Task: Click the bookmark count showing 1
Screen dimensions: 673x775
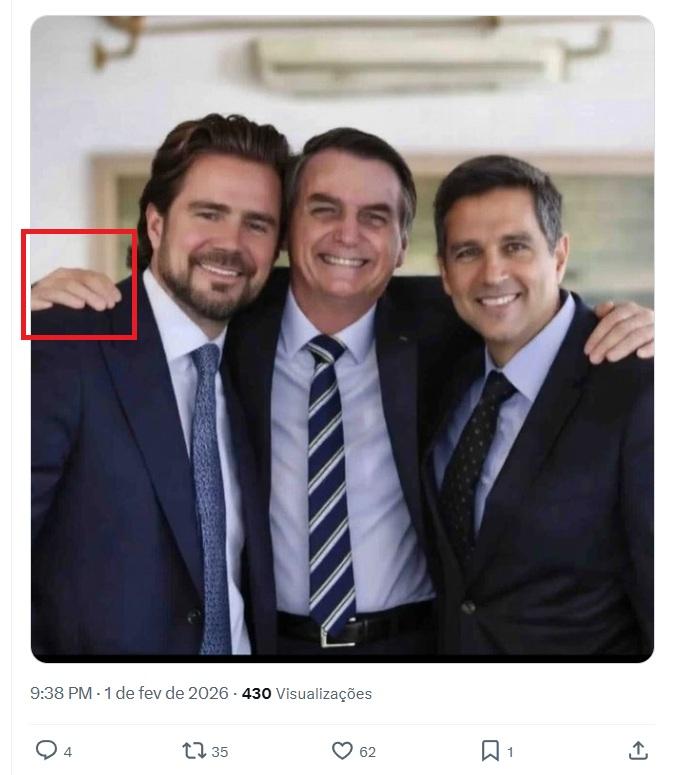Action: [x=510, y=751]
